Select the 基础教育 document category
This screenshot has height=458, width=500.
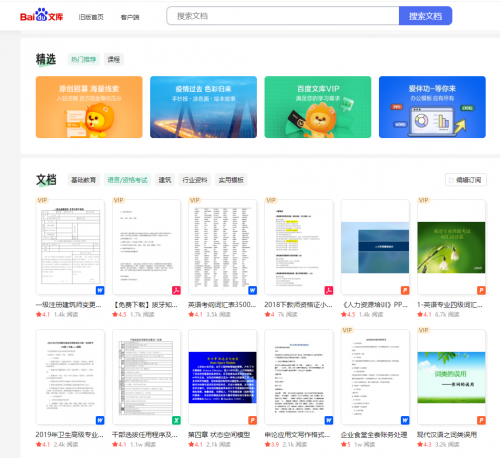click(83, 180)
